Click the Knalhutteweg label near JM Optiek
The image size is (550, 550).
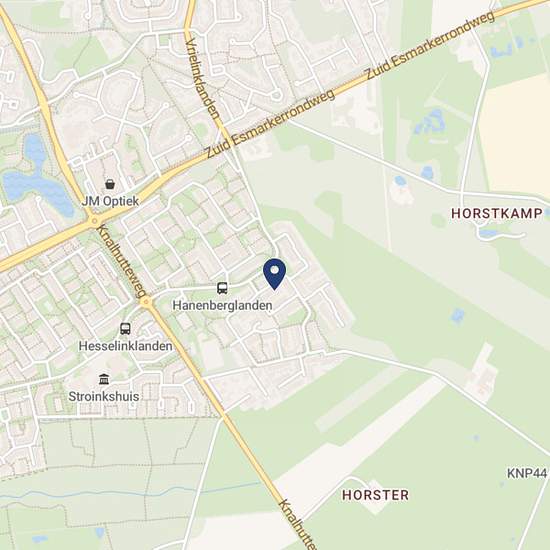coord(121,261)
